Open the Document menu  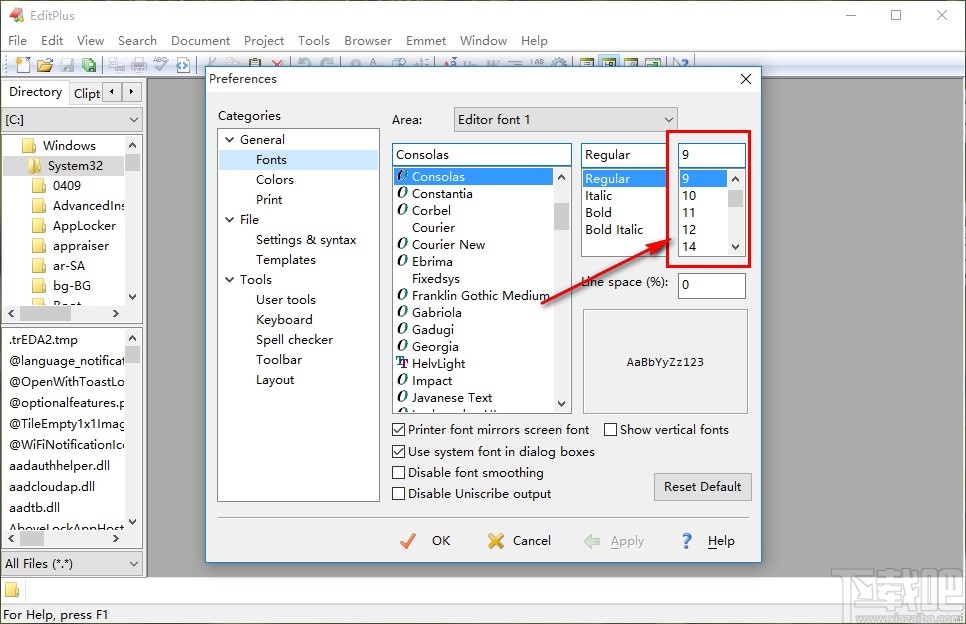[x=200, y=41]
